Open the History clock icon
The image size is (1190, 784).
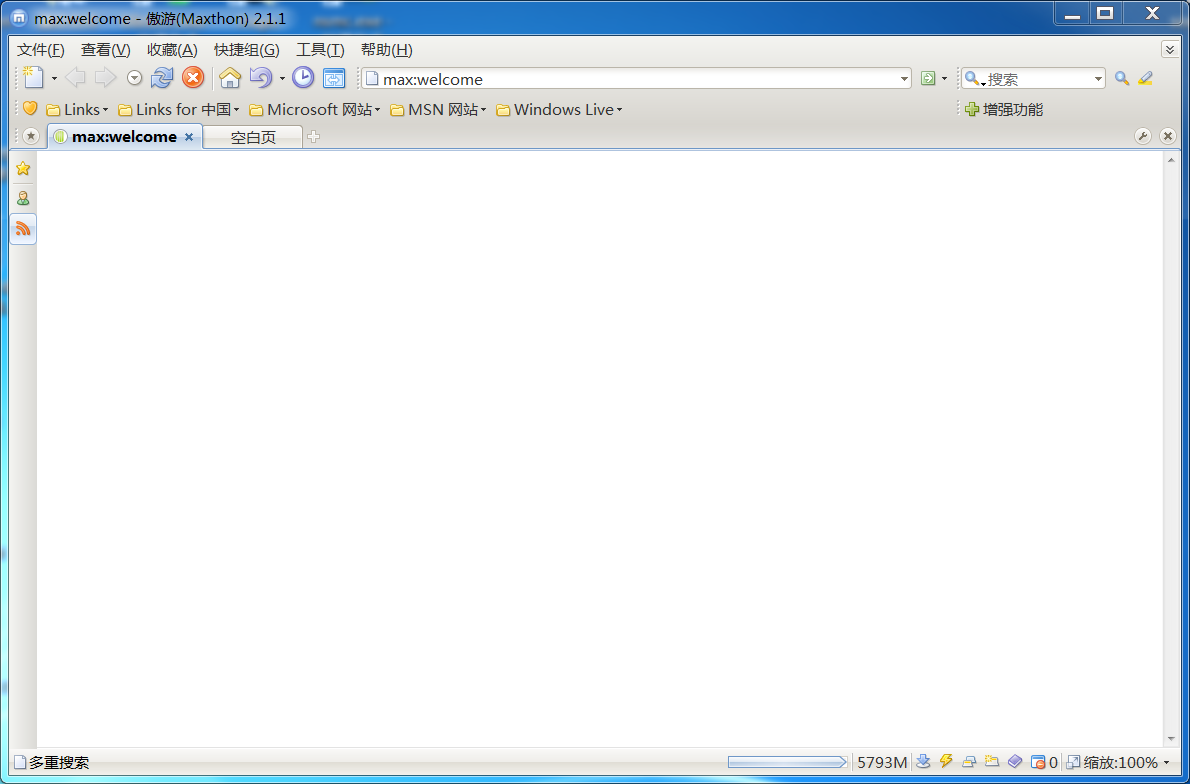coord(303,78)
